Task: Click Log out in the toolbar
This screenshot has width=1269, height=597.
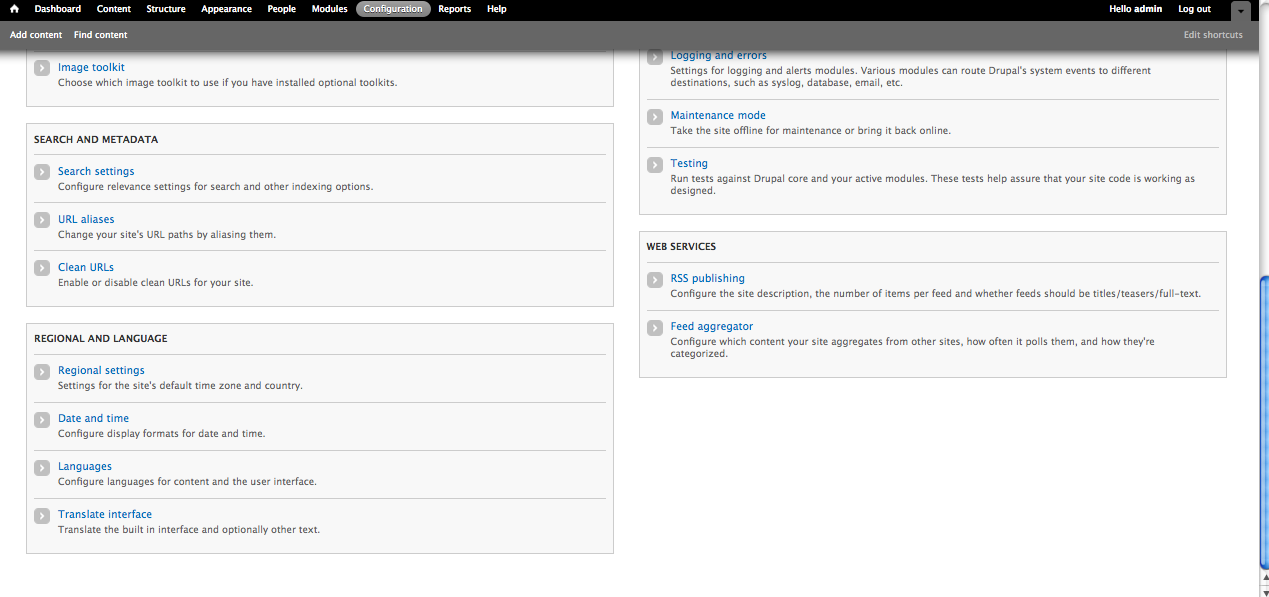Action: (1193, 9)
